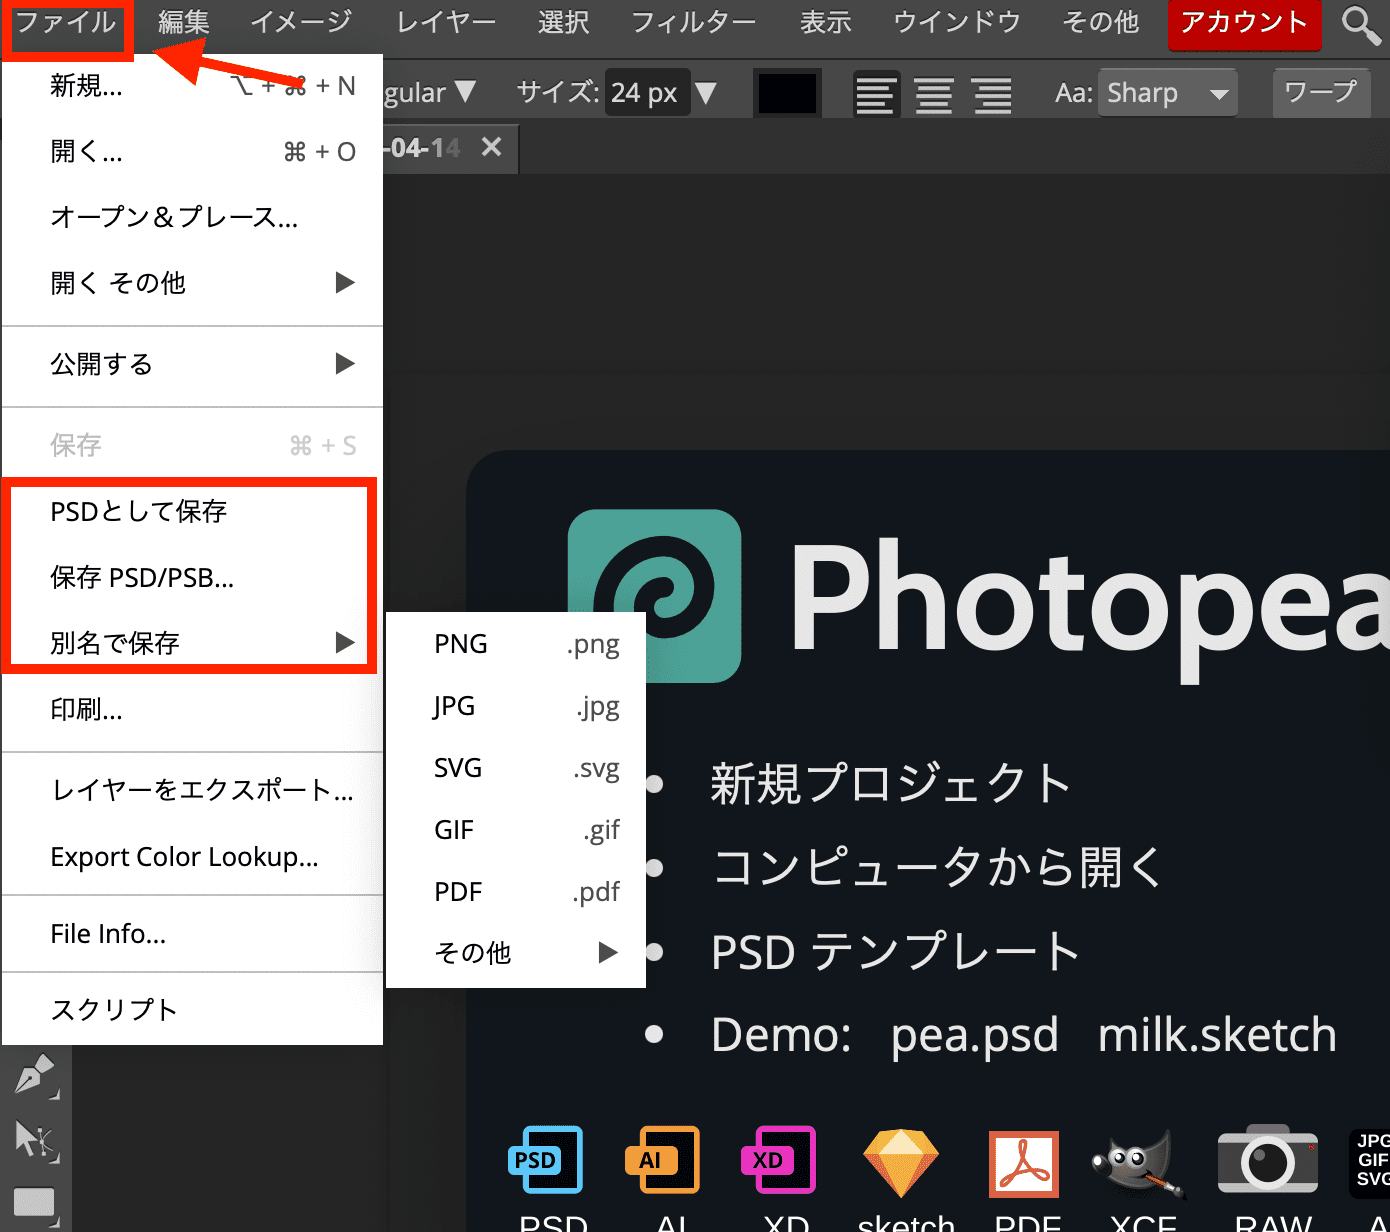Viewport: 1390px width, 1232px height.
Task: Open the Aa Sharp anti-alias dropdown
Action: 1167,94
